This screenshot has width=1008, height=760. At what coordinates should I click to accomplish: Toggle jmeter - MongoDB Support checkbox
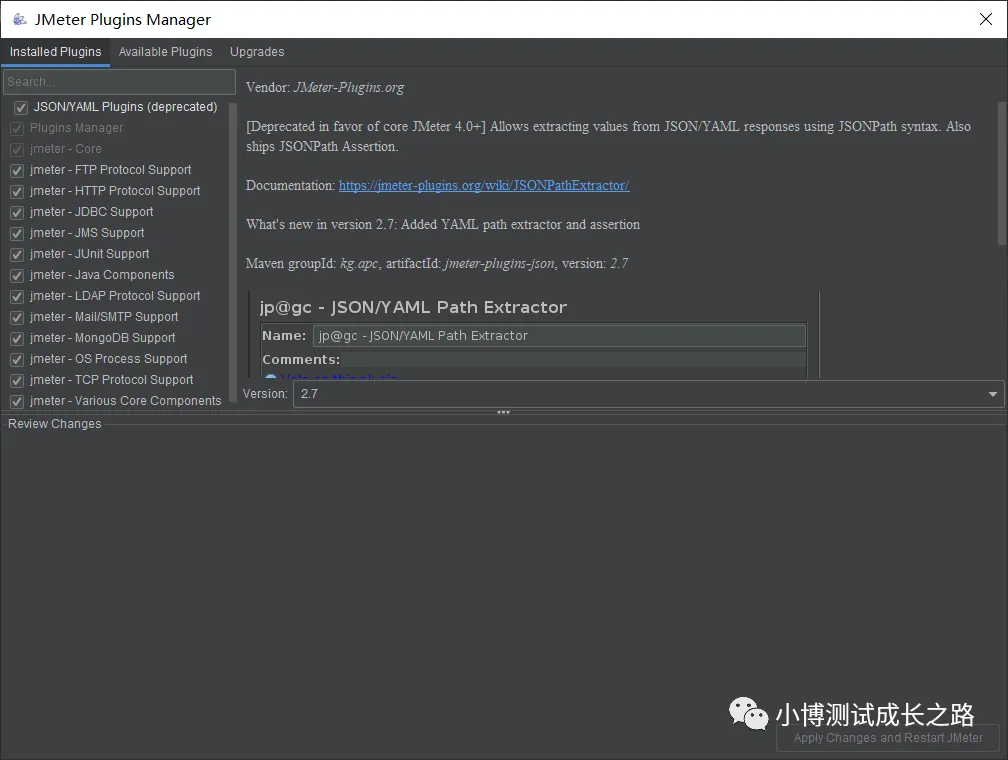[x=17, y=339]
